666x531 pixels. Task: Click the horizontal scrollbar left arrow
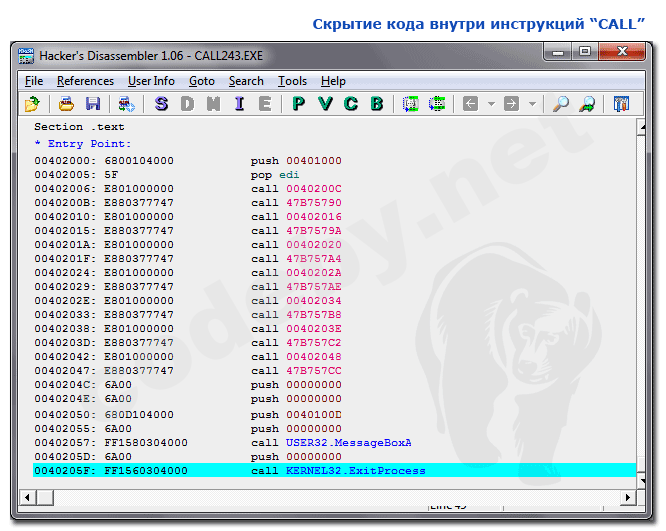27,497
